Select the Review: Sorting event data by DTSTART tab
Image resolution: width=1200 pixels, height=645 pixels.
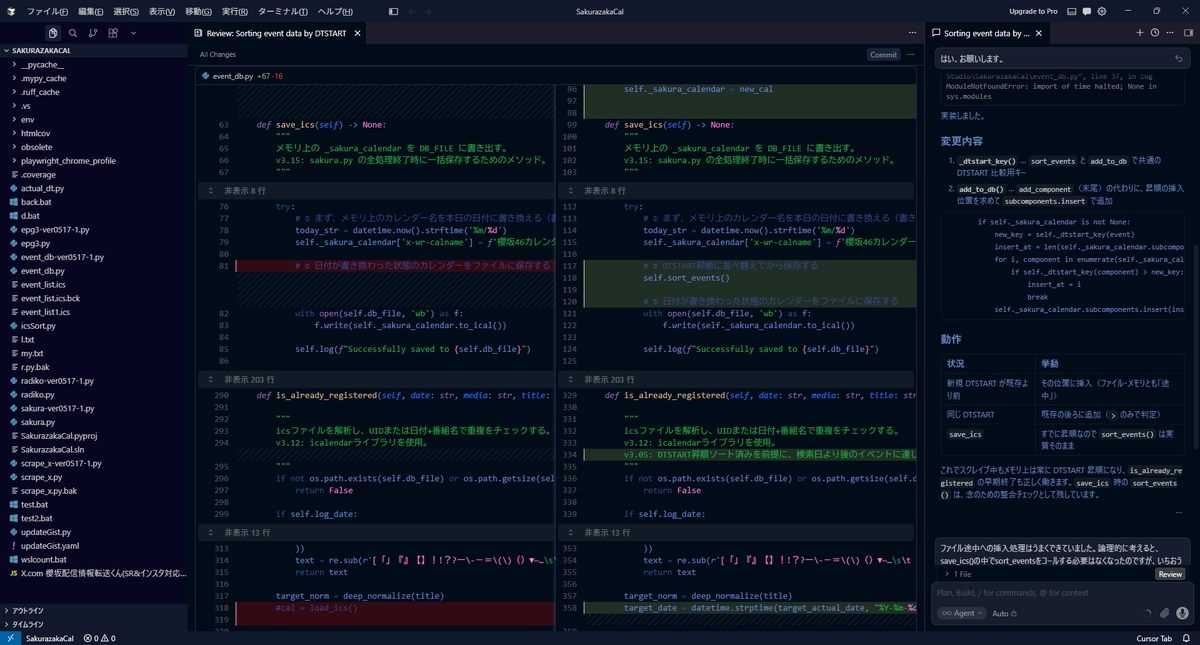pos(279,33)
